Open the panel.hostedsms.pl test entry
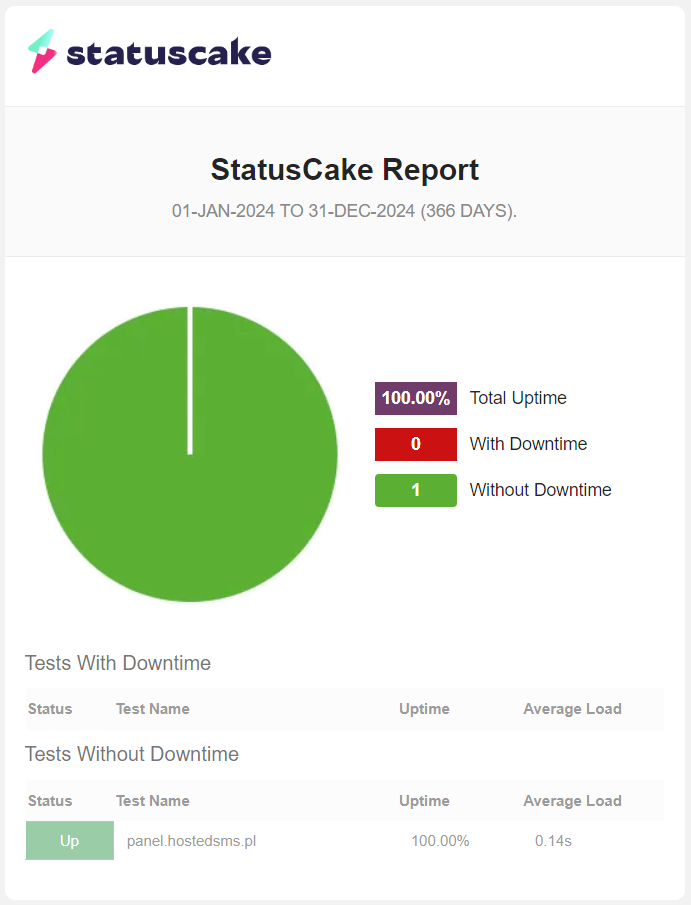 click(191, 841)
